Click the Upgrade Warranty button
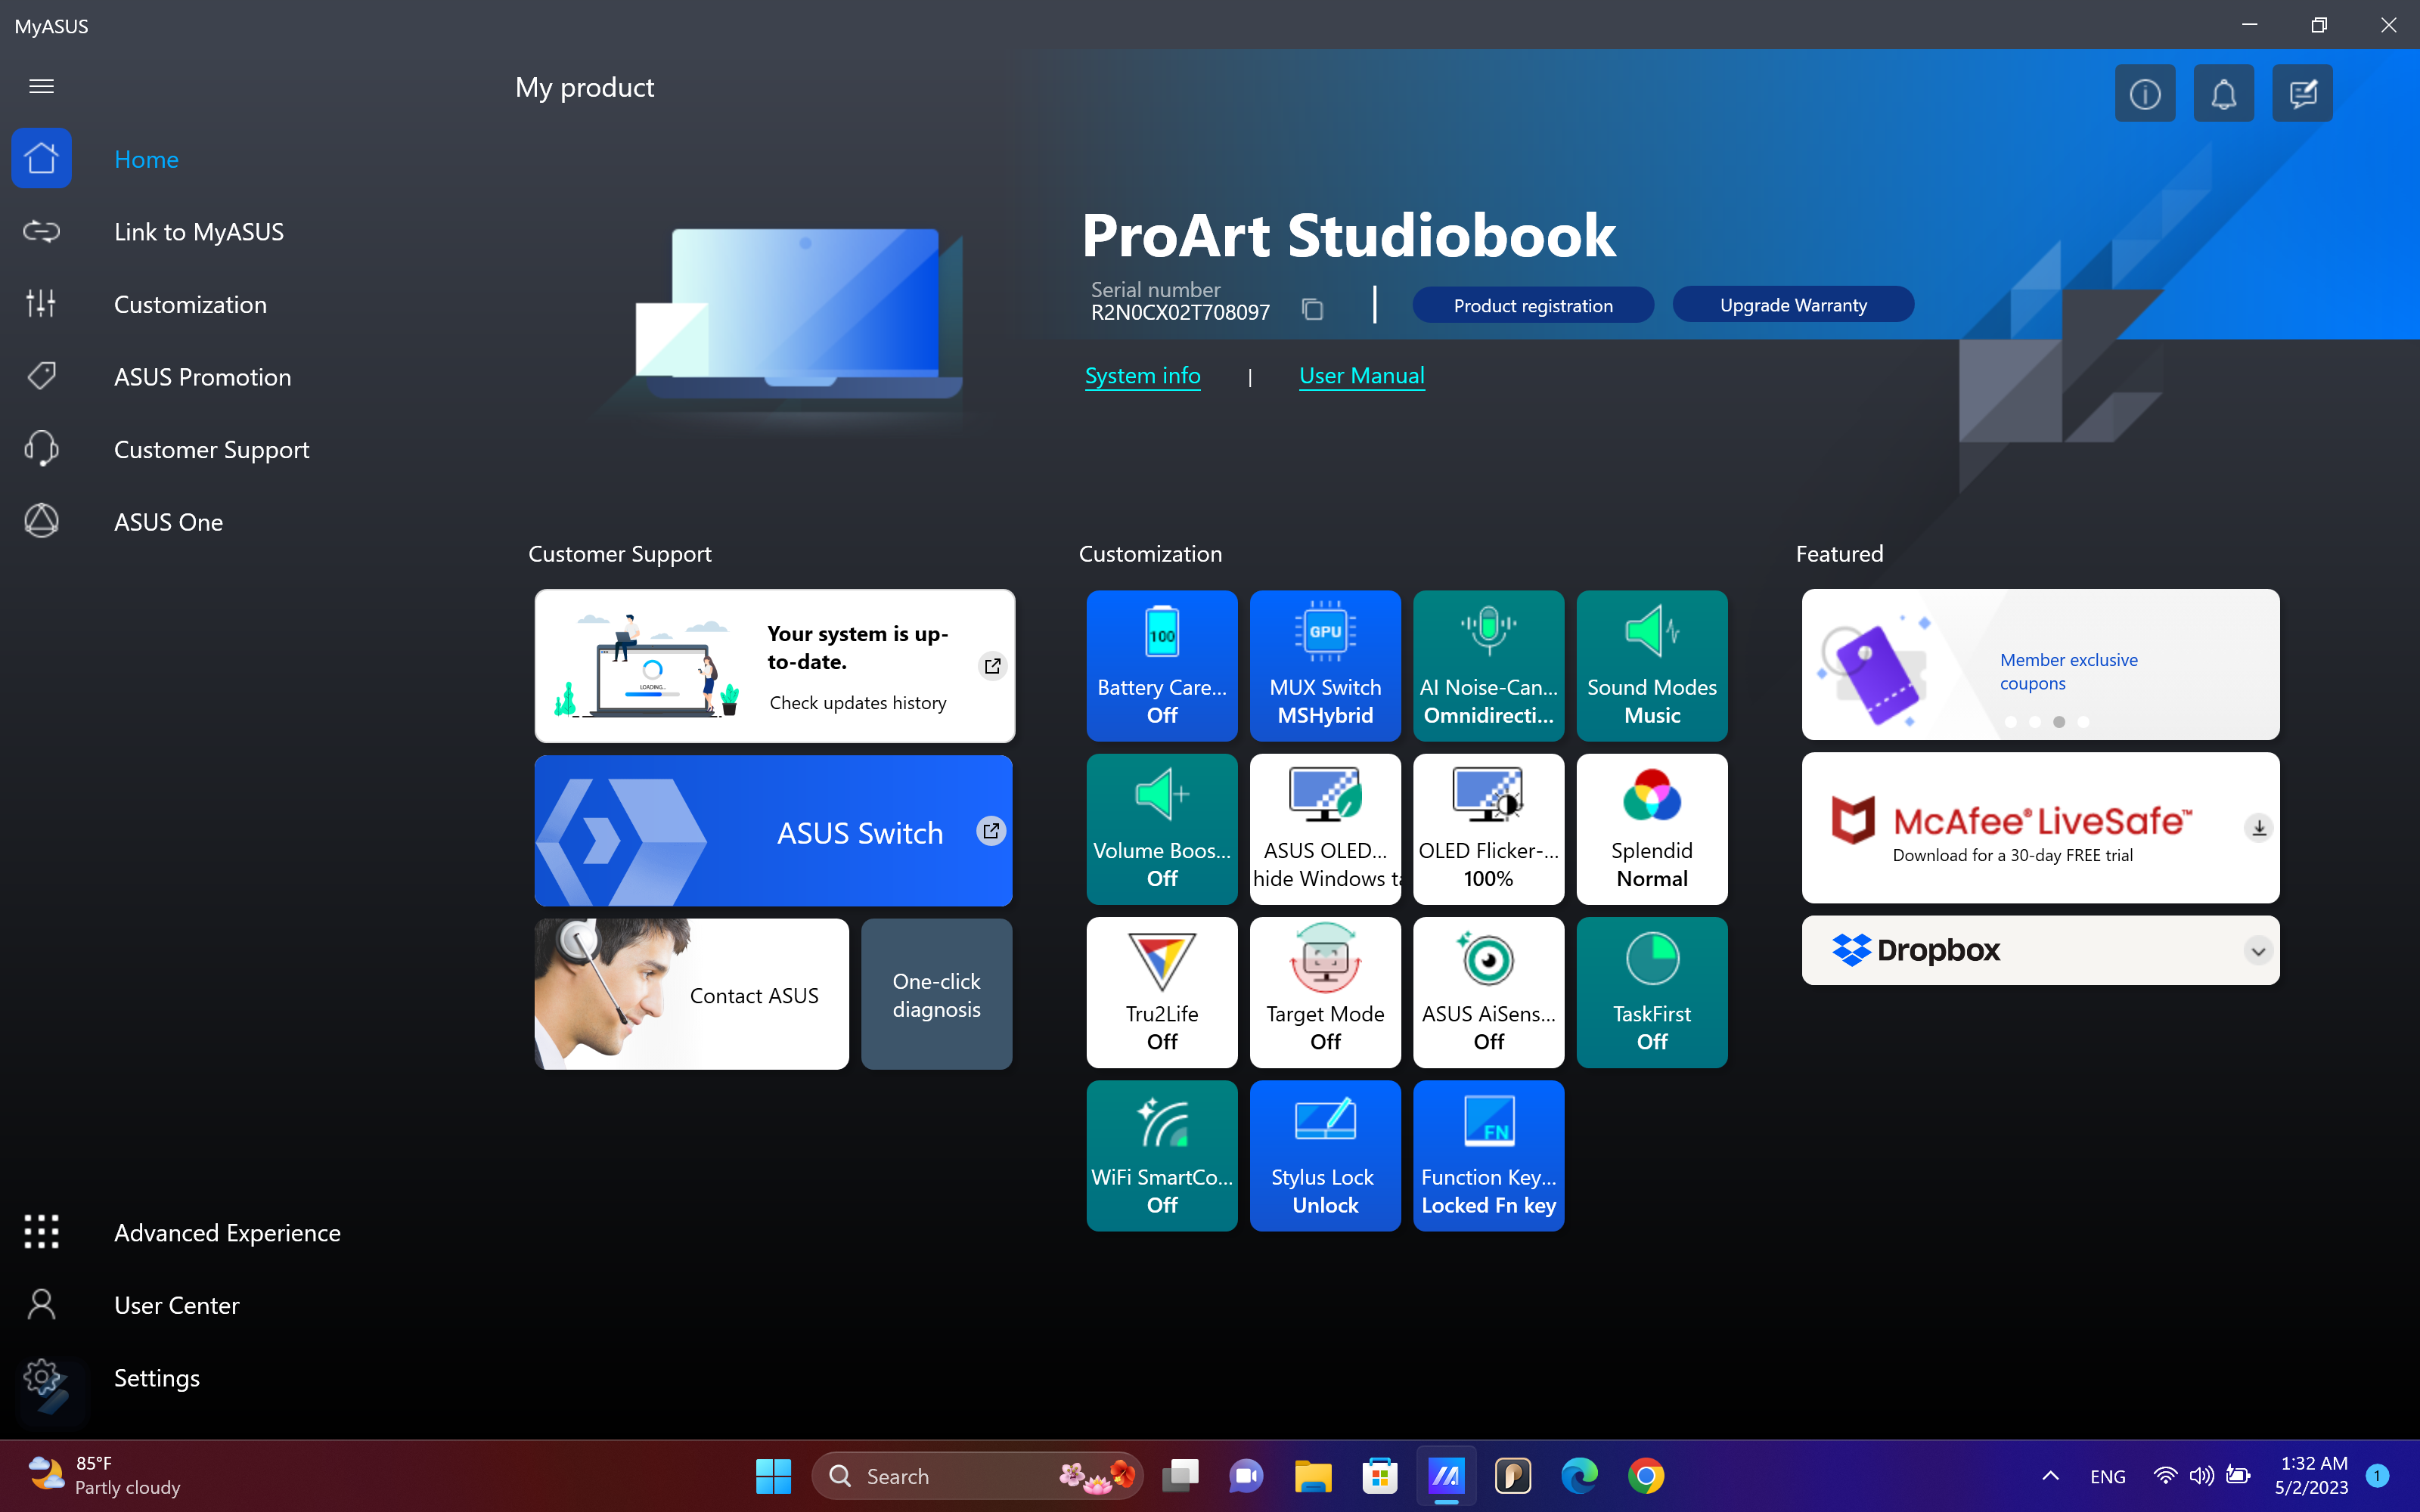Image resolution: width=2420 pixels, height=1512 pixels. [x=1793, y=305]
